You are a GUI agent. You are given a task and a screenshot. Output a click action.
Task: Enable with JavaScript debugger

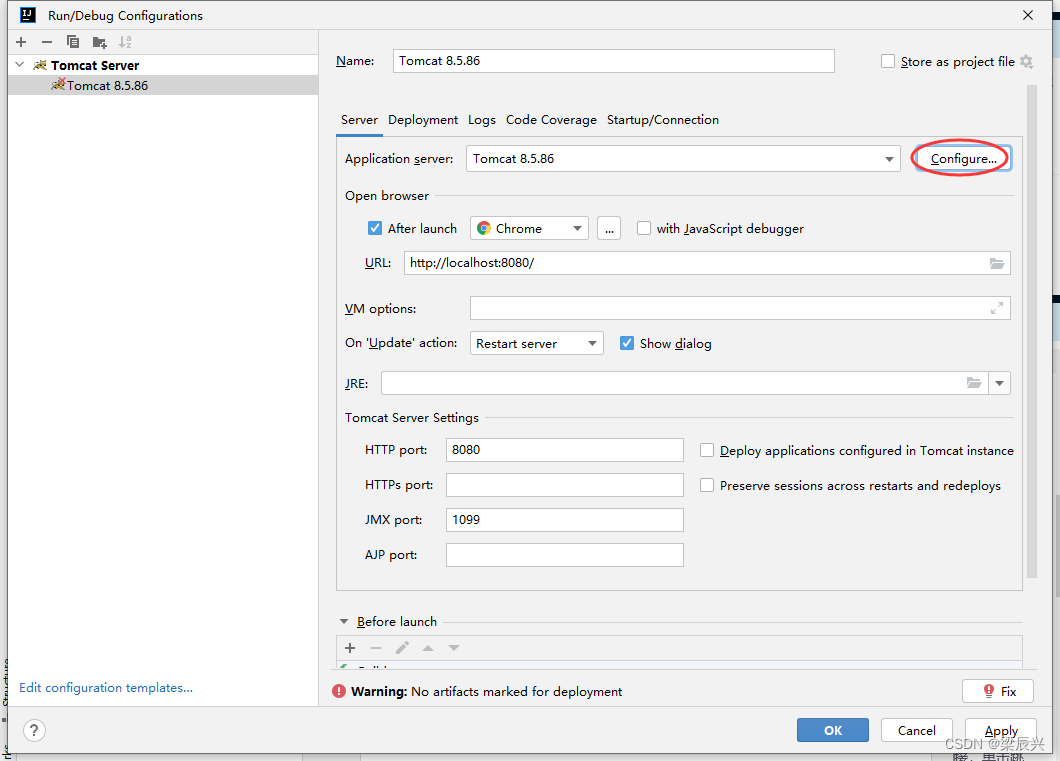tap(644, 228)
